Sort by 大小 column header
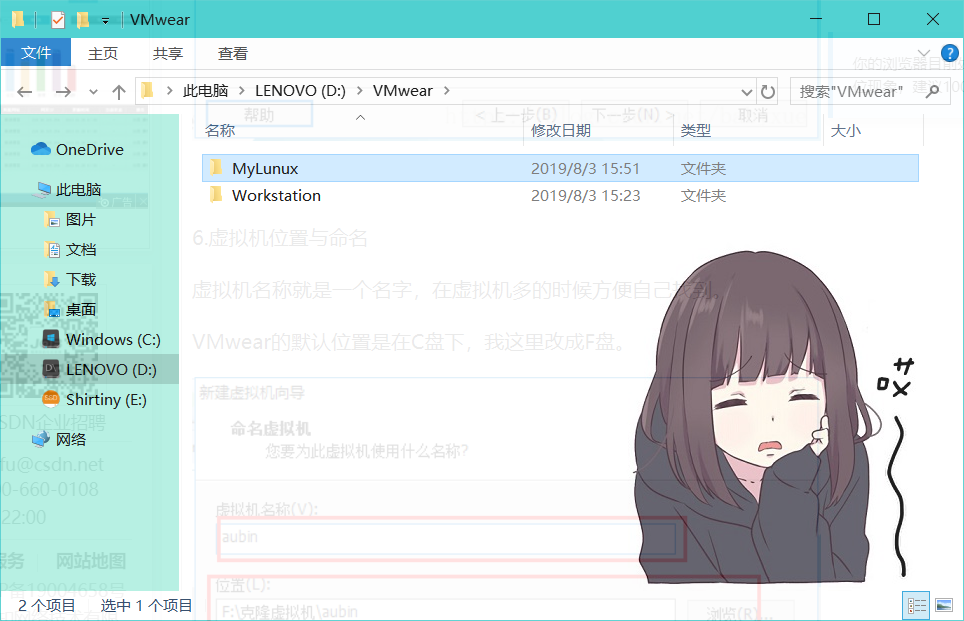Image resolution: width=964 pixels, height=621 pixels. tap(846, 131)
